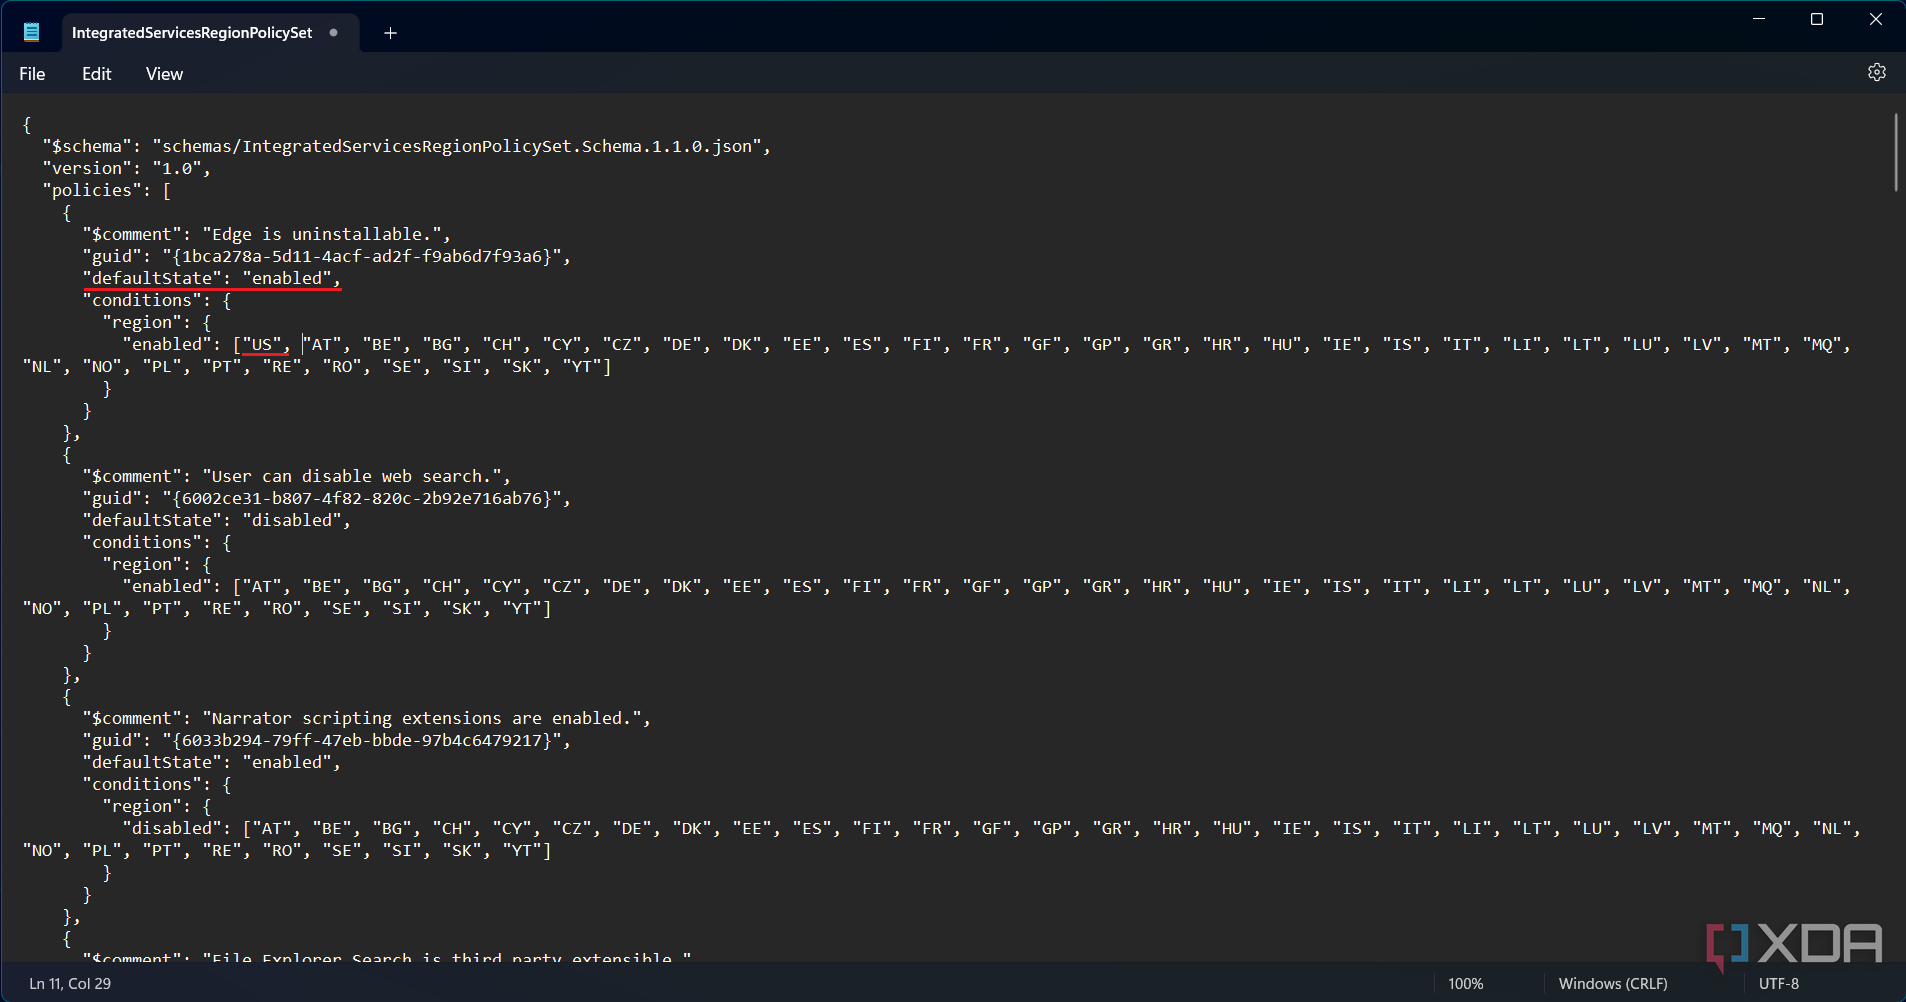Click "Edge is uninstallable." comment text
The height and width of the screenshot is (1002, 1906).
[322, 234]
